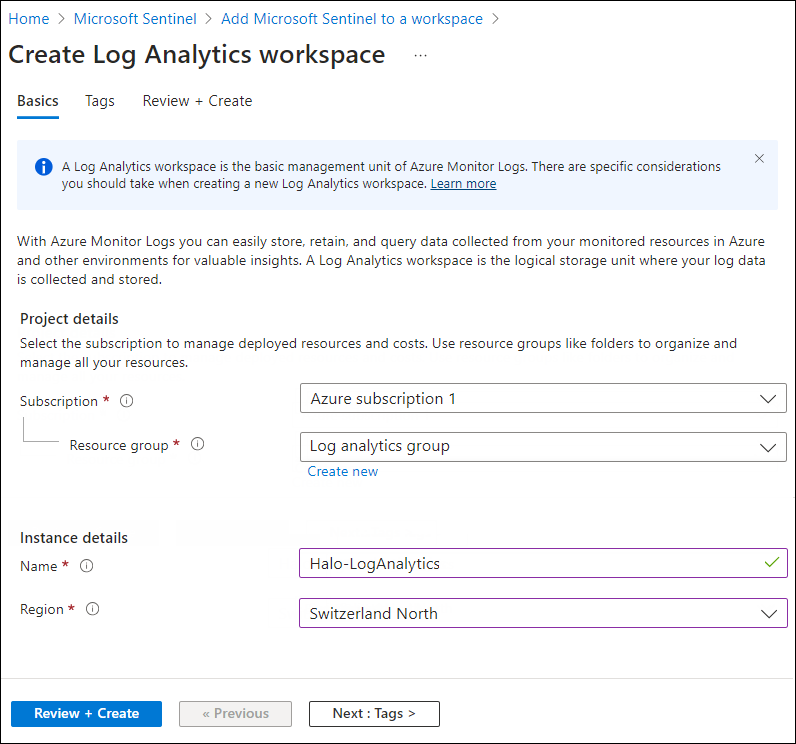This screenshot has height=744, width=796.
Task: Select the Basics tab
Action: point(38,101)
